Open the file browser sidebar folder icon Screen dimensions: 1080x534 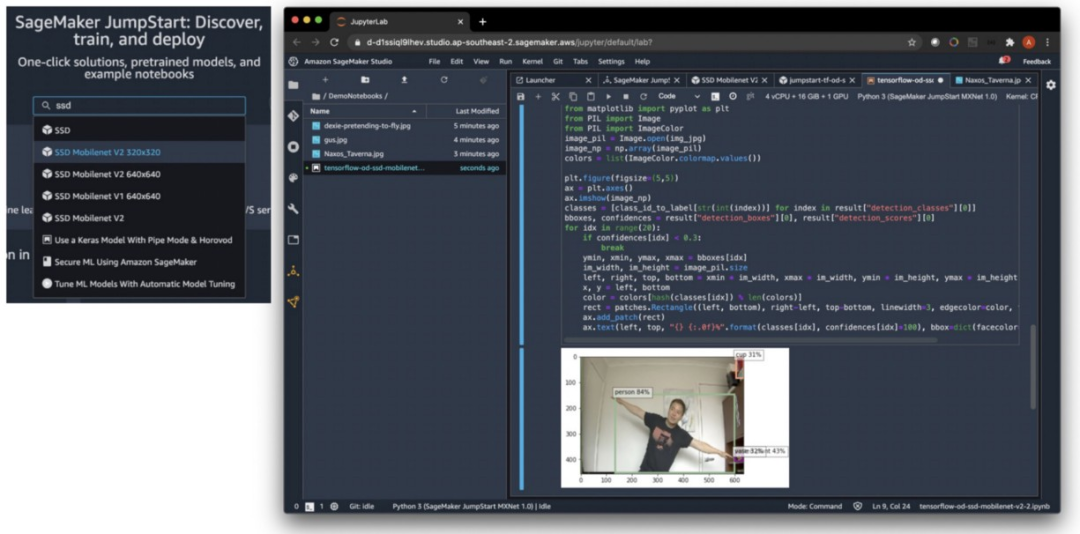[x=293, y=85]
